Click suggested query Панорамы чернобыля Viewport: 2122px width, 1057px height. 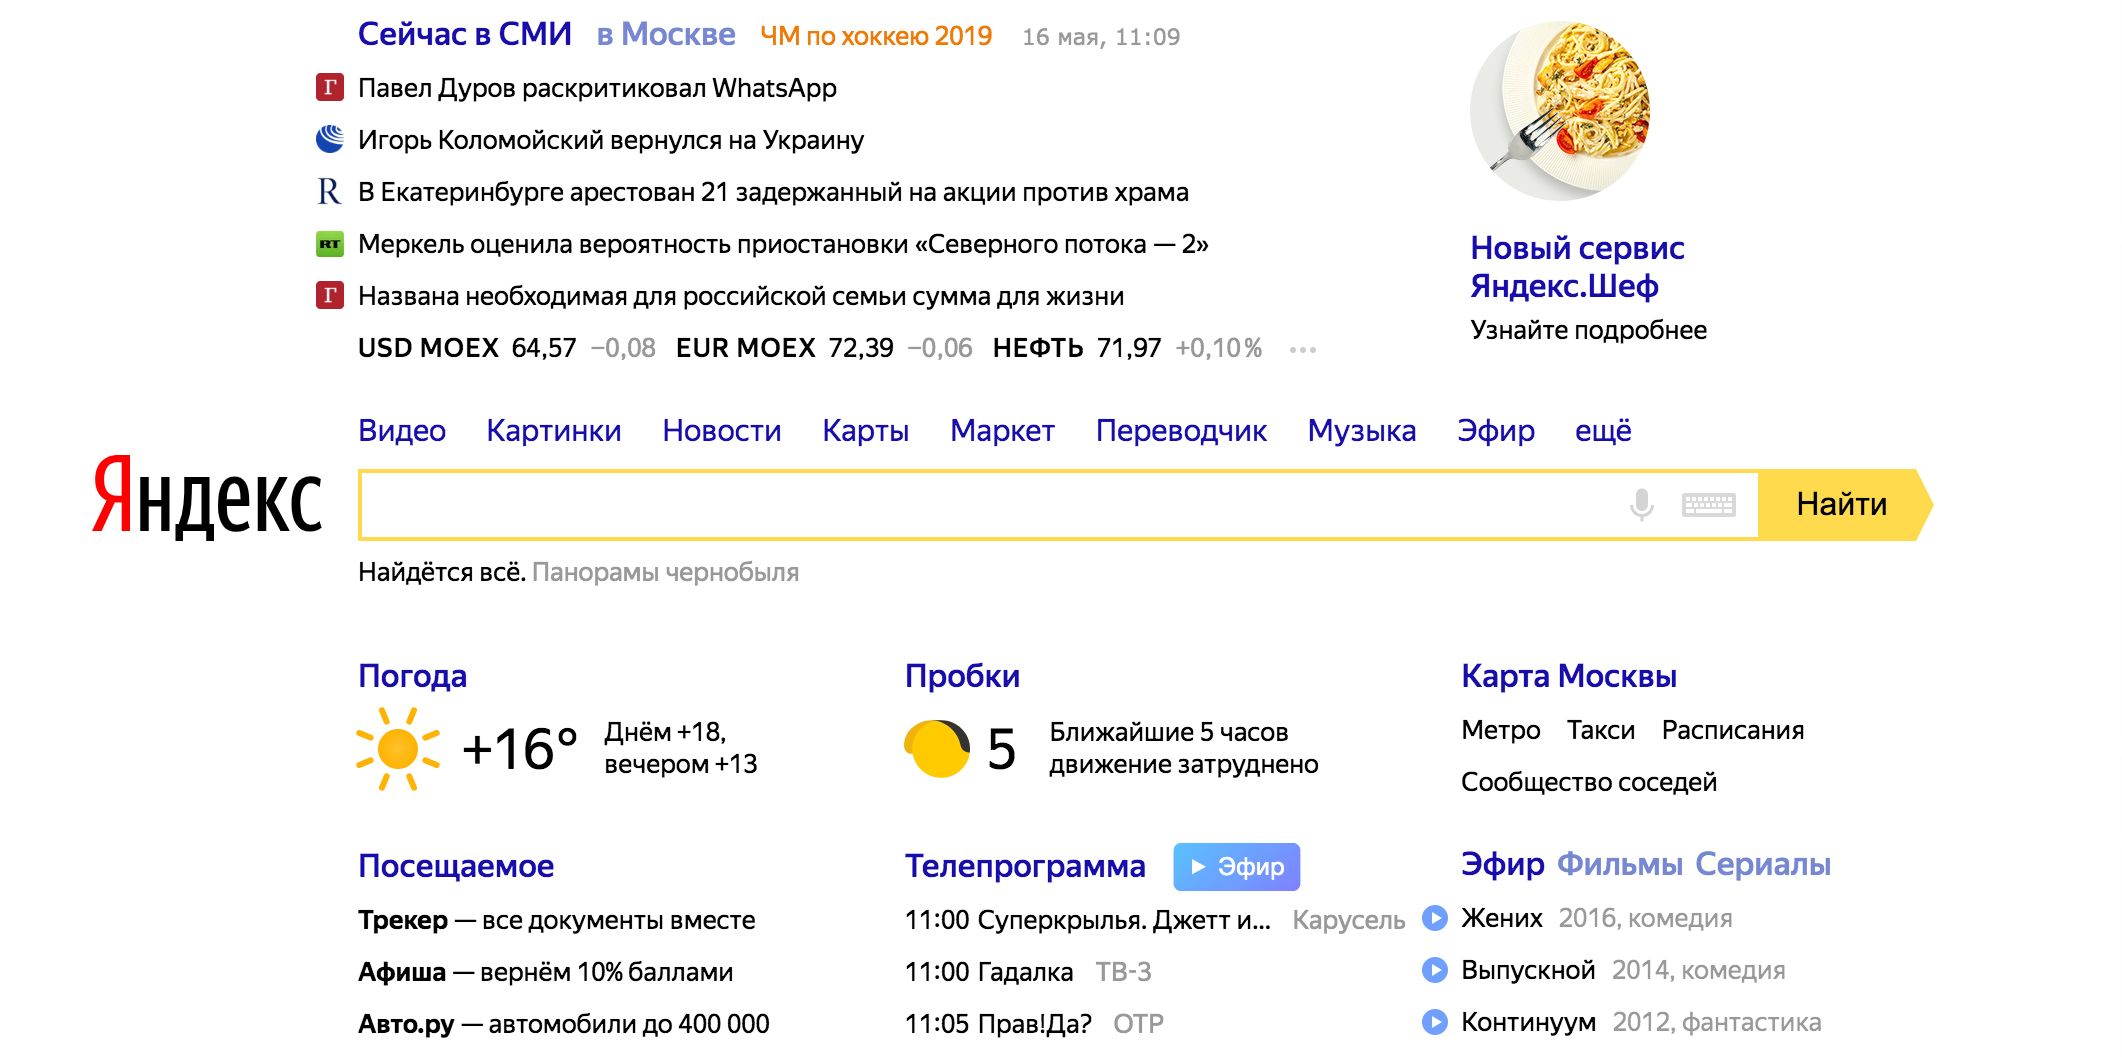click(665, 573)
